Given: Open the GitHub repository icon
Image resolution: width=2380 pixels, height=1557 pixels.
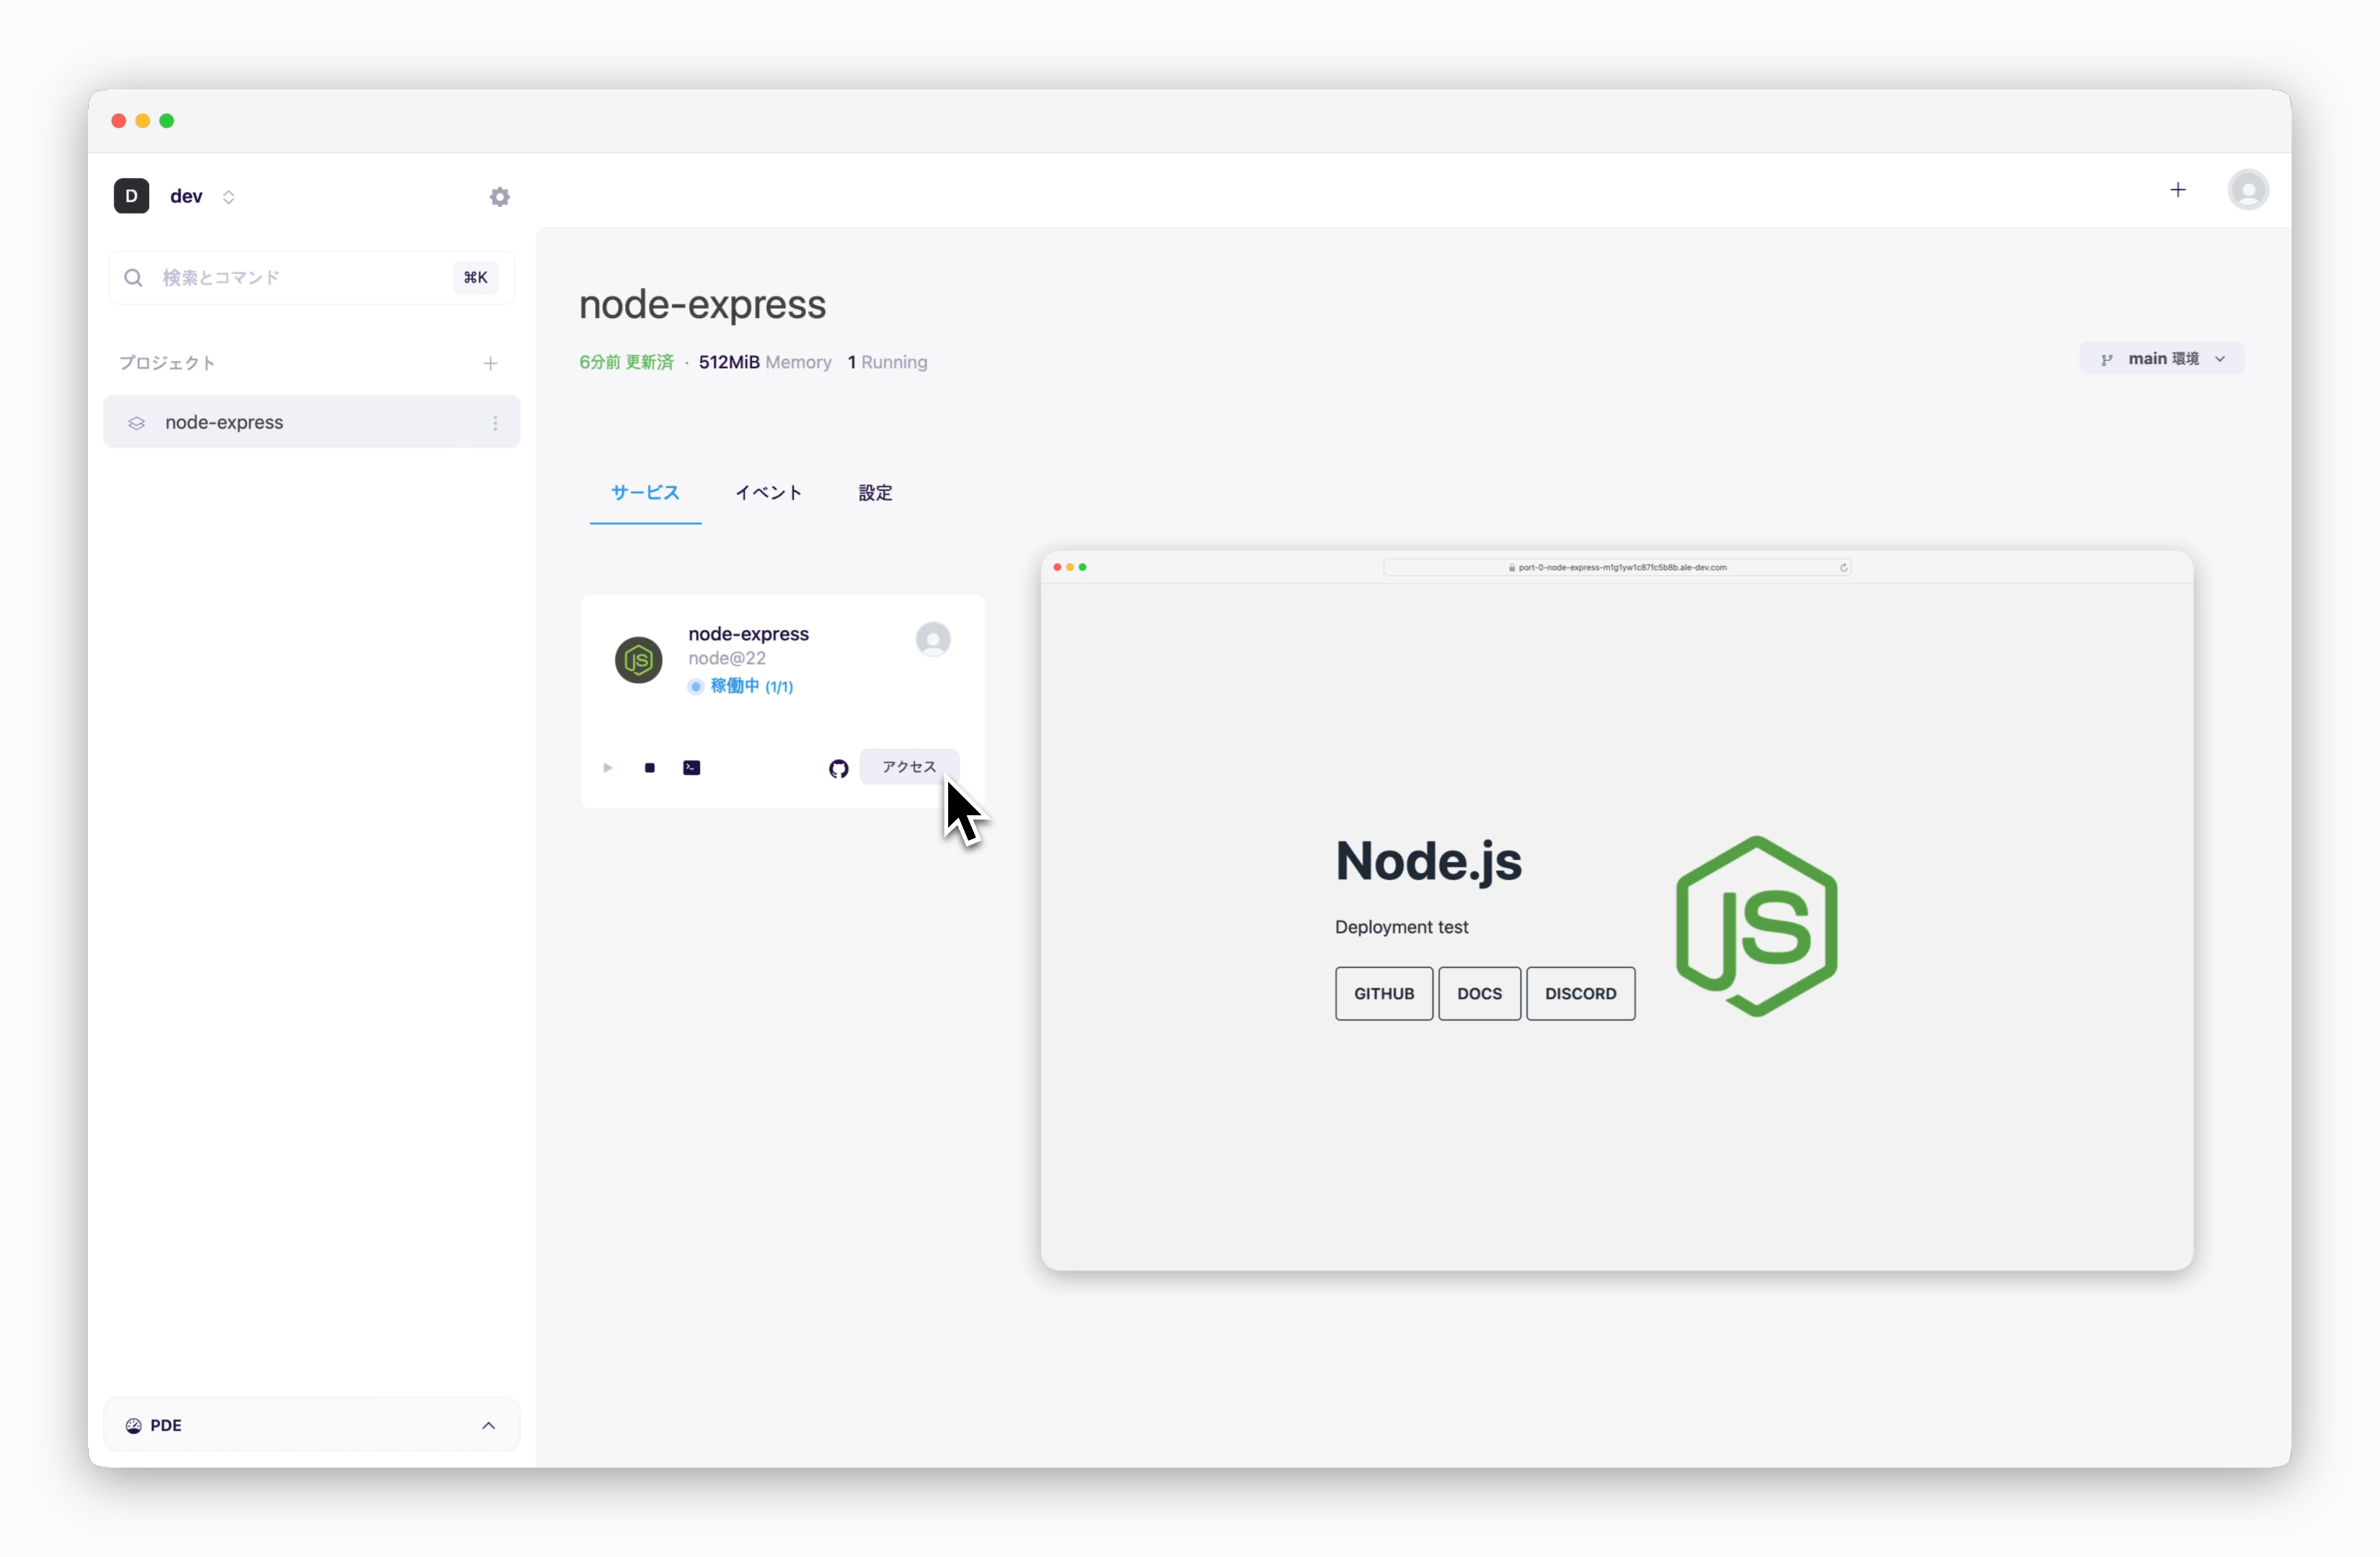Looking at the screenshot, I should click(838, 768).
